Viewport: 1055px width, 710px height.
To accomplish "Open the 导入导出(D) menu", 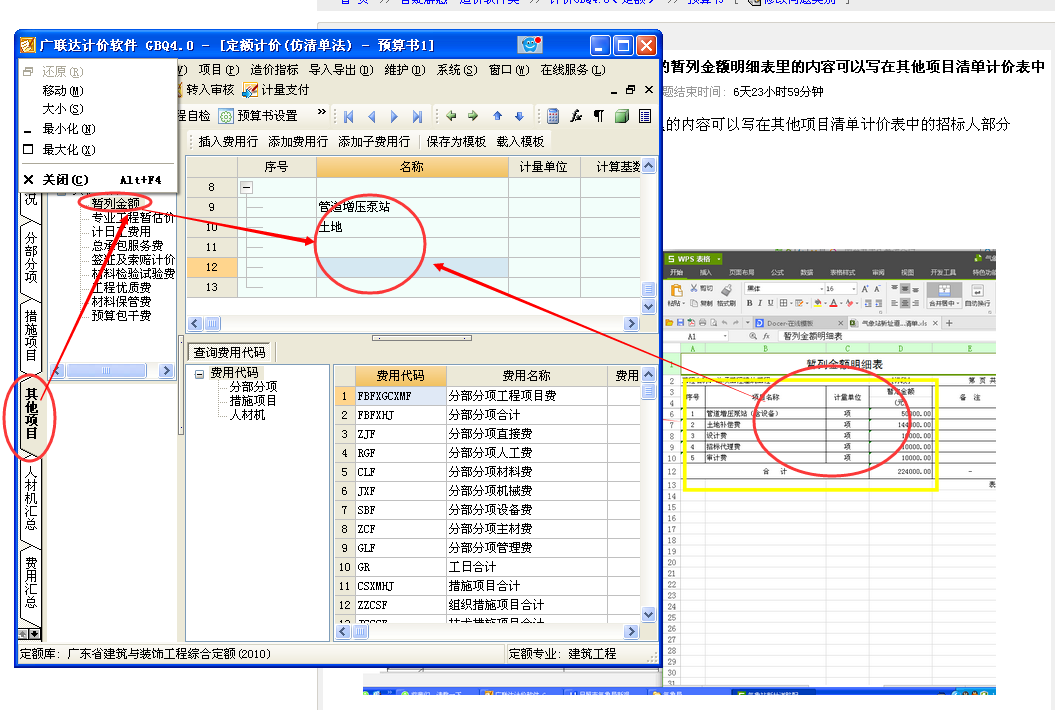I will pyautogui.click(x=340, y=70).
